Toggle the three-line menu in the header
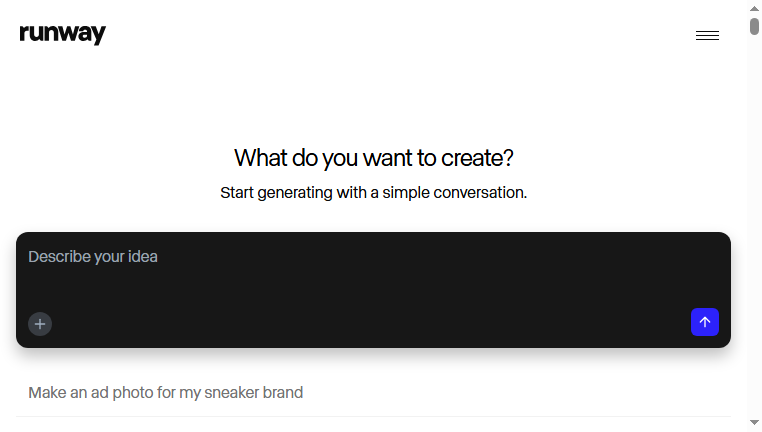762x432 pixels. 707,35
